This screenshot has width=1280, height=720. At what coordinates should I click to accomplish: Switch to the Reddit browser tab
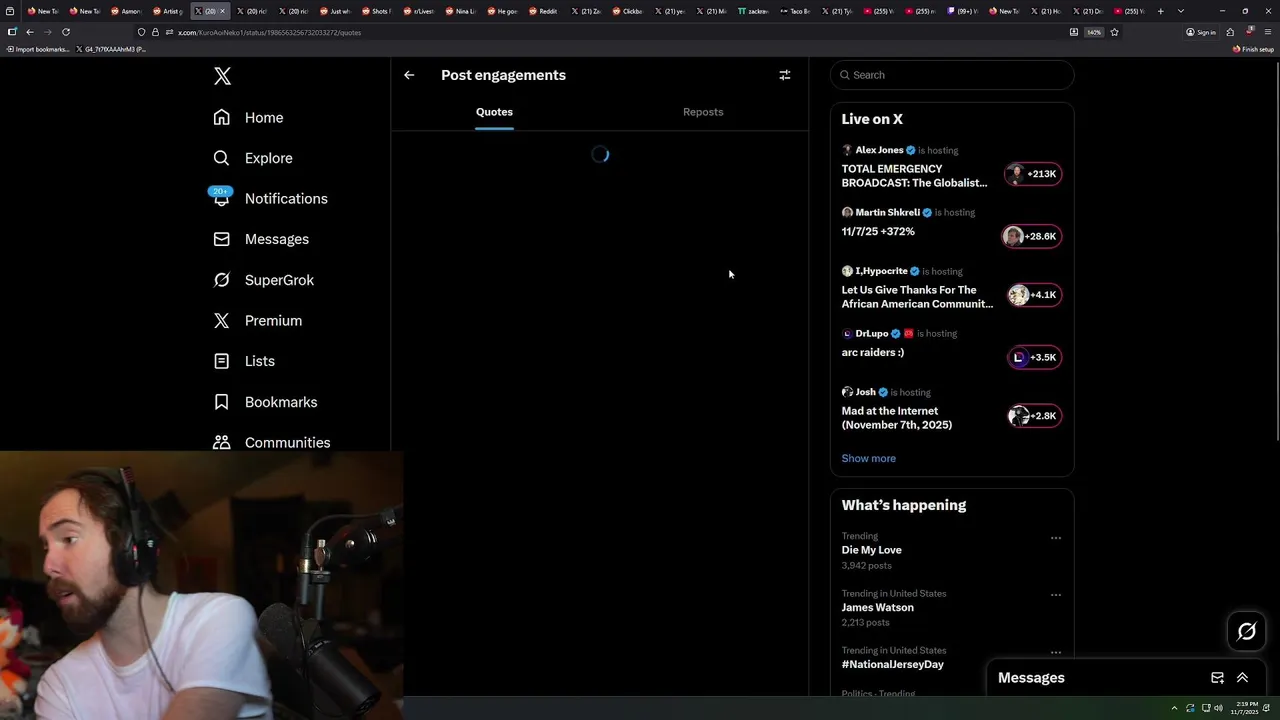[543, 11]
